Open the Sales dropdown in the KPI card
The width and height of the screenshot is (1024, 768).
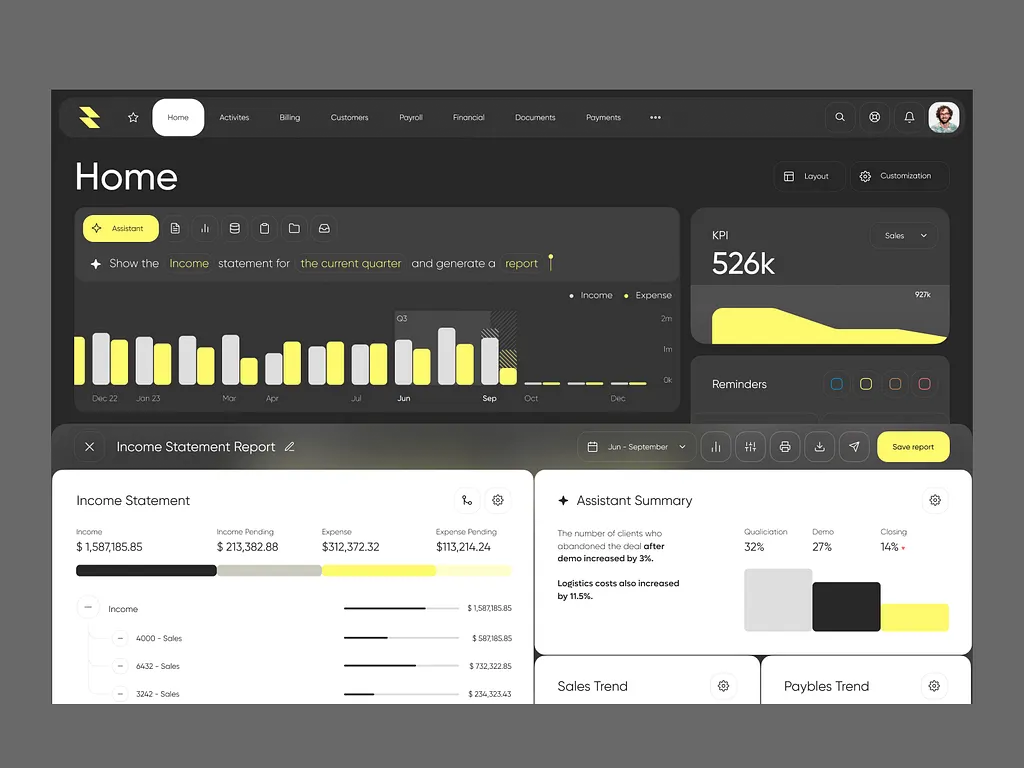pyautogui.click(x=902, y=235)
